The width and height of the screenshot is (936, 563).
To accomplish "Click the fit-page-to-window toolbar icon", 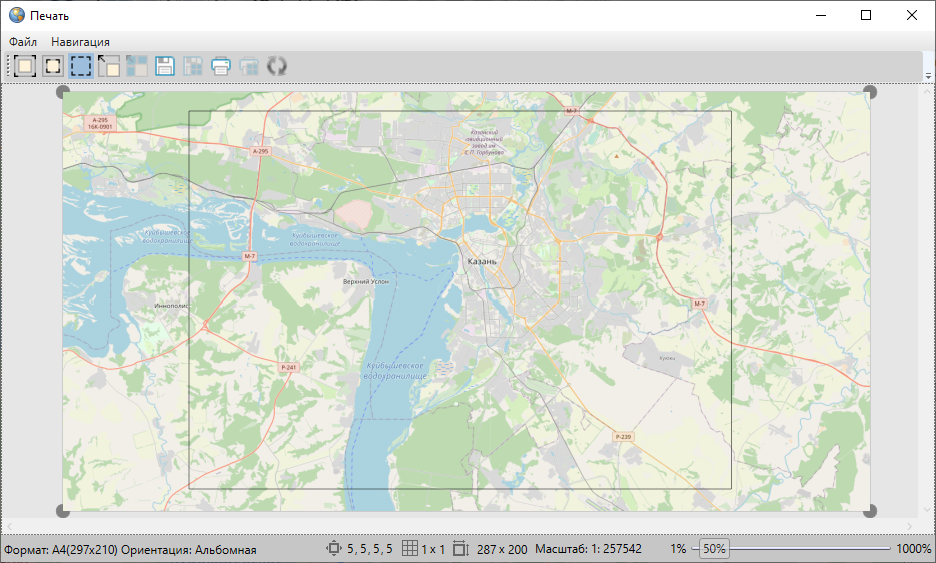I will [25, 67].
